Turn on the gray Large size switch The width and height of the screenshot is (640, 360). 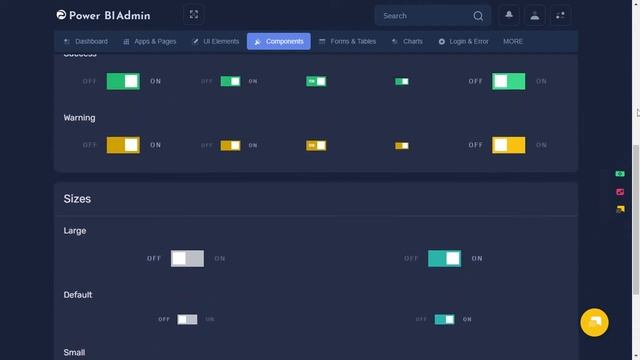point(187,258)
